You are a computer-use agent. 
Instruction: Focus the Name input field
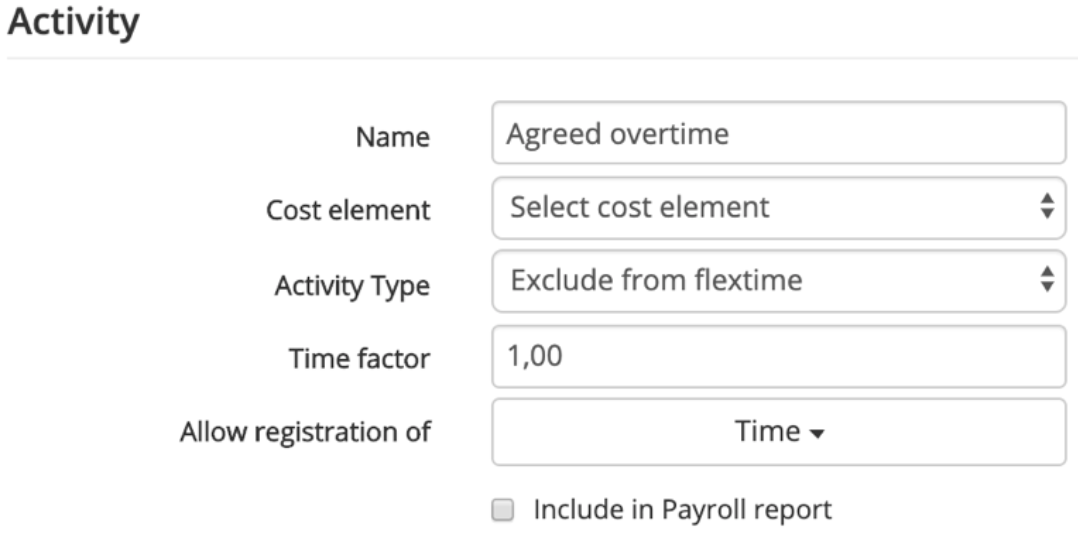click(x=779, y=133)
